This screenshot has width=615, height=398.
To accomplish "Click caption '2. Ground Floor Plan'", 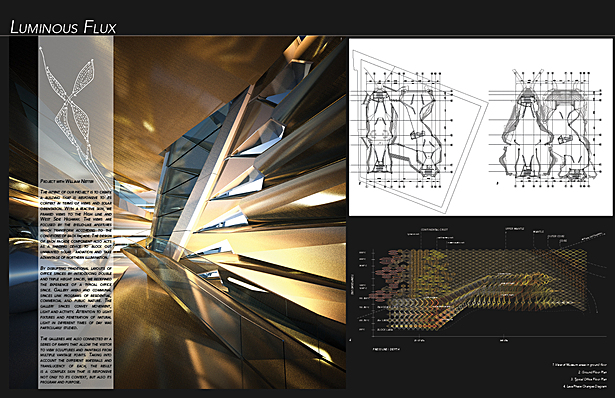I will coord(592,372).
